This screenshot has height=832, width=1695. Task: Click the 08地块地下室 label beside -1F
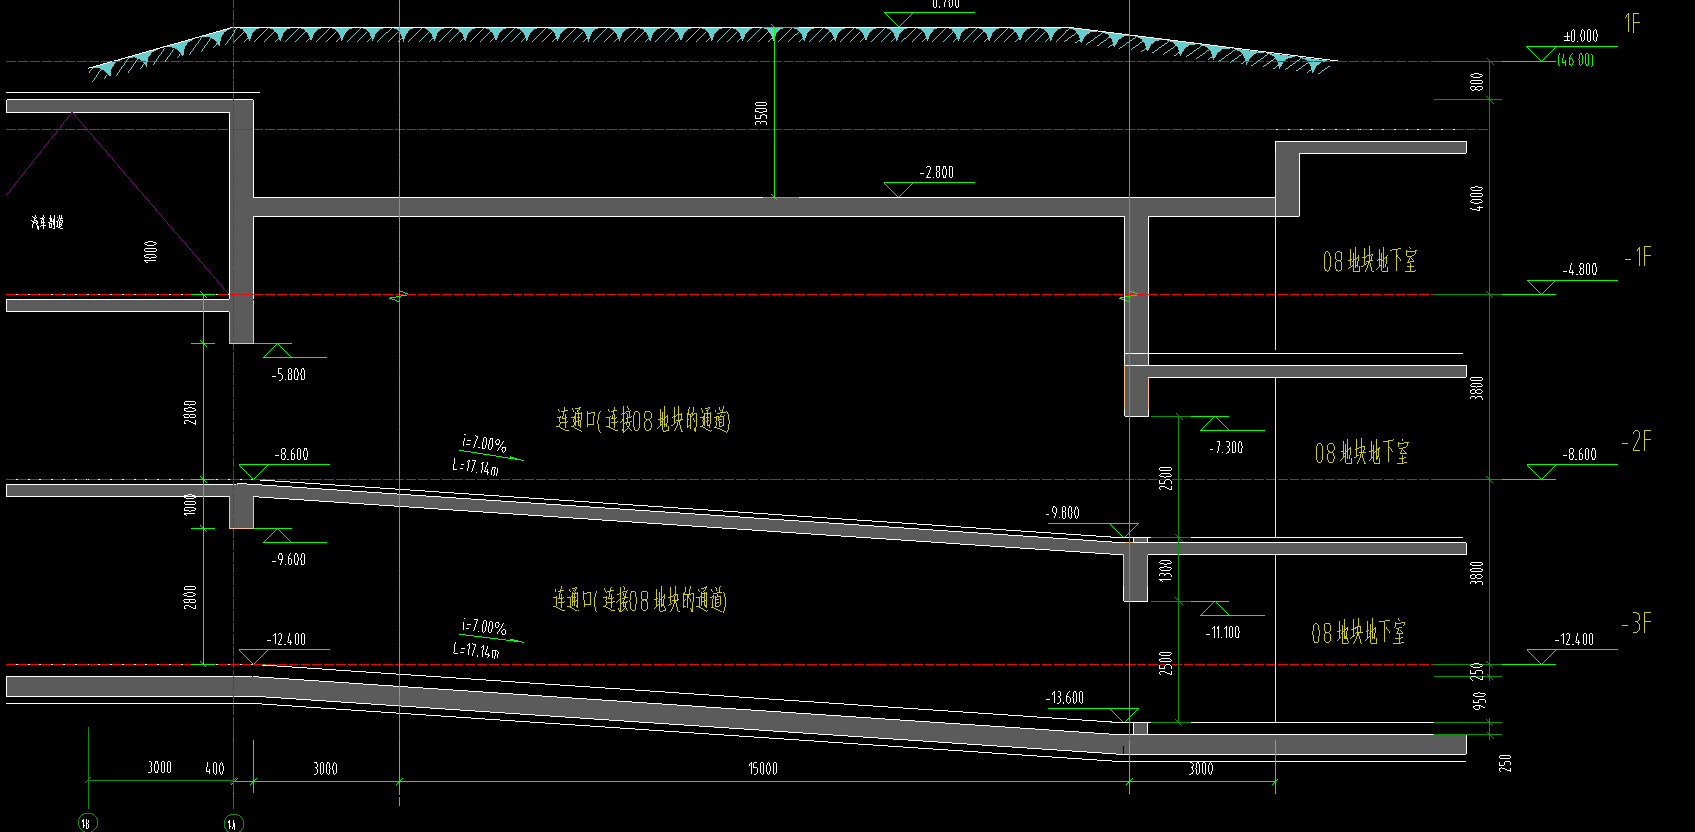point(1370,262)
